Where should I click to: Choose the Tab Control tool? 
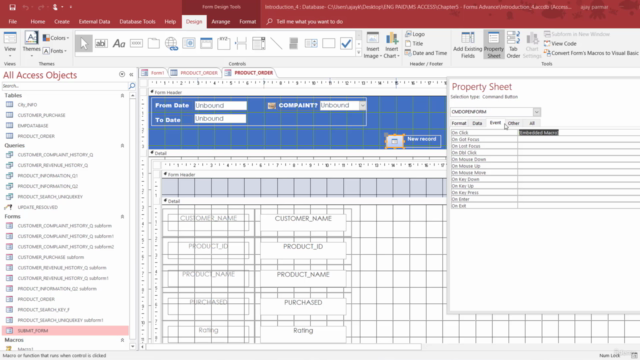[x=154, y=43]
